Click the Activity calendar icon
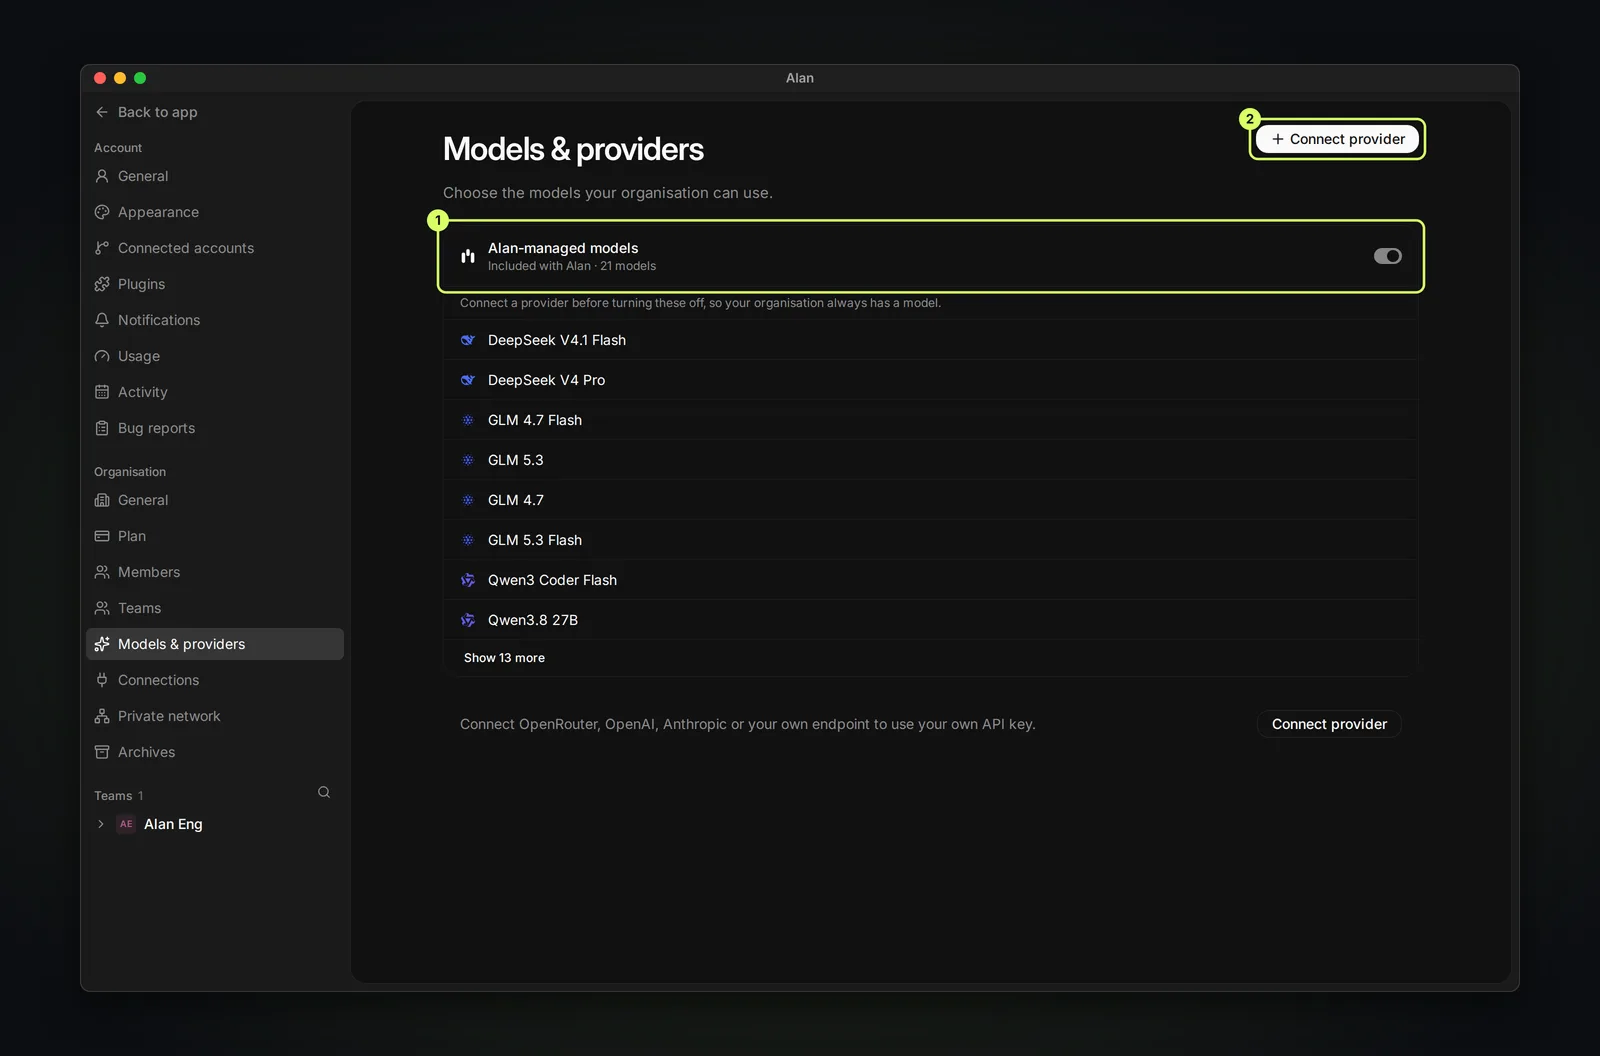 102,392
